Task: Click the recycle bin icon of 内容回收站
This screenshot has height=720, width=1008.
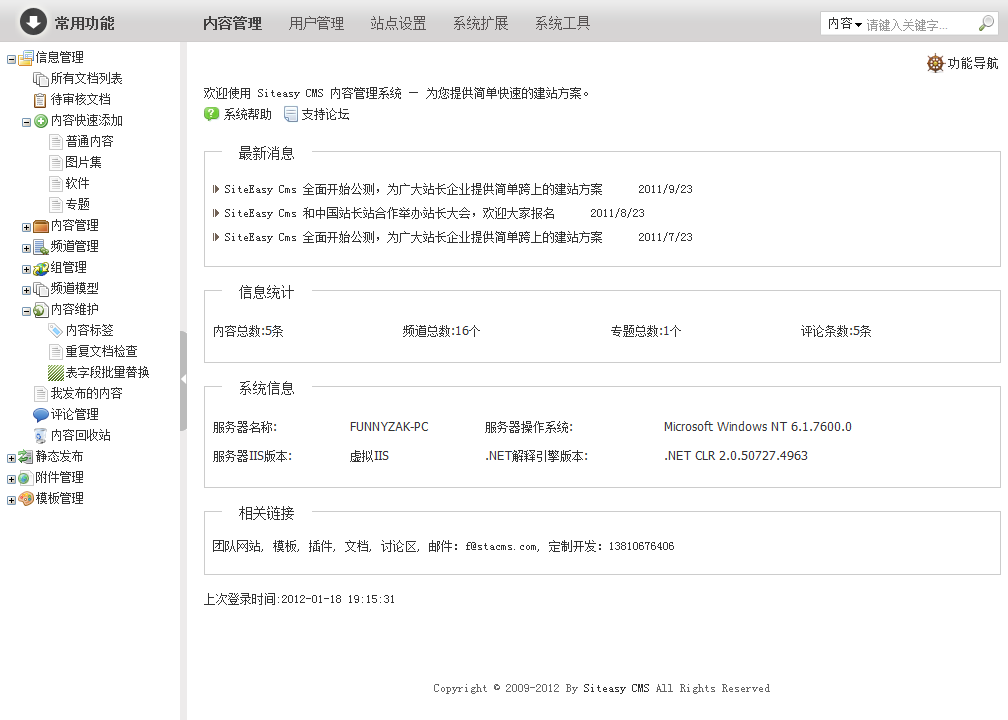Action: [40, 436]
